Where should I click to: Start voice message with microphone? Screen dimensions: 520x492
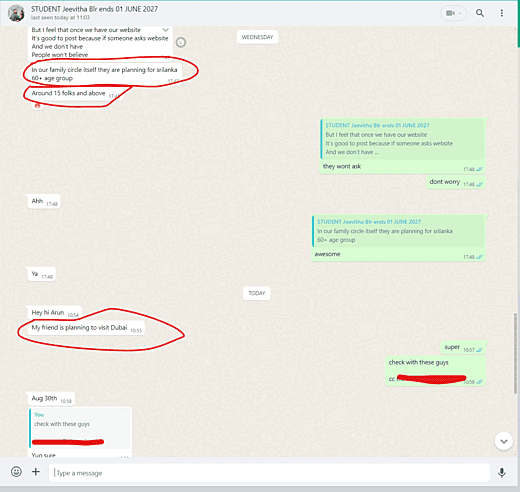click(x=502, y=472)
